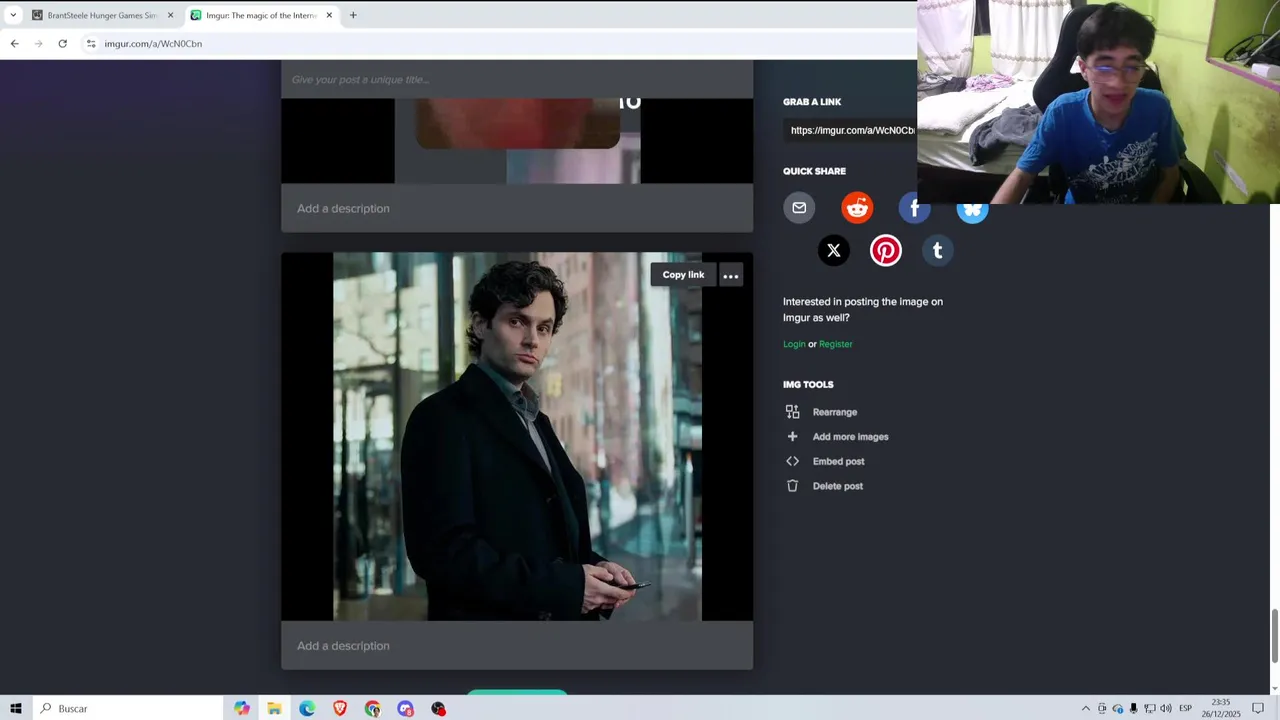Open the Windows Start menu

point(15,708)
